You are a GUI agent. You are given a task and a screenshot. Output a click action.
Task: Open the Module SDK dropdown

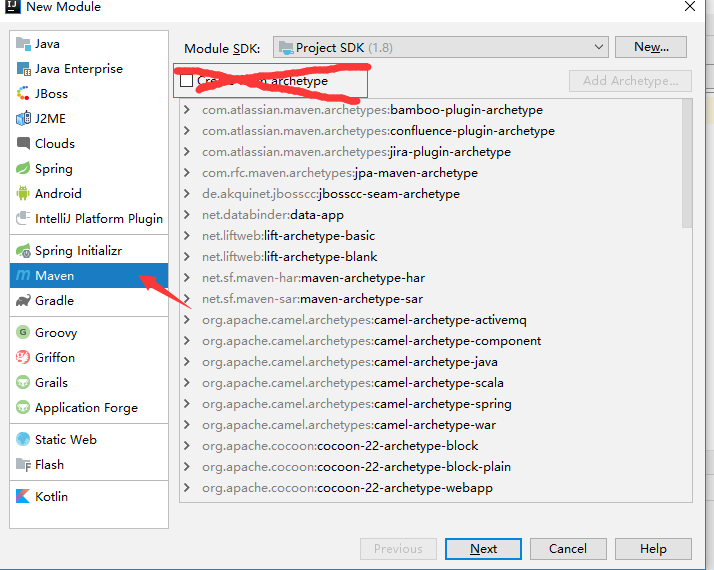440,47
